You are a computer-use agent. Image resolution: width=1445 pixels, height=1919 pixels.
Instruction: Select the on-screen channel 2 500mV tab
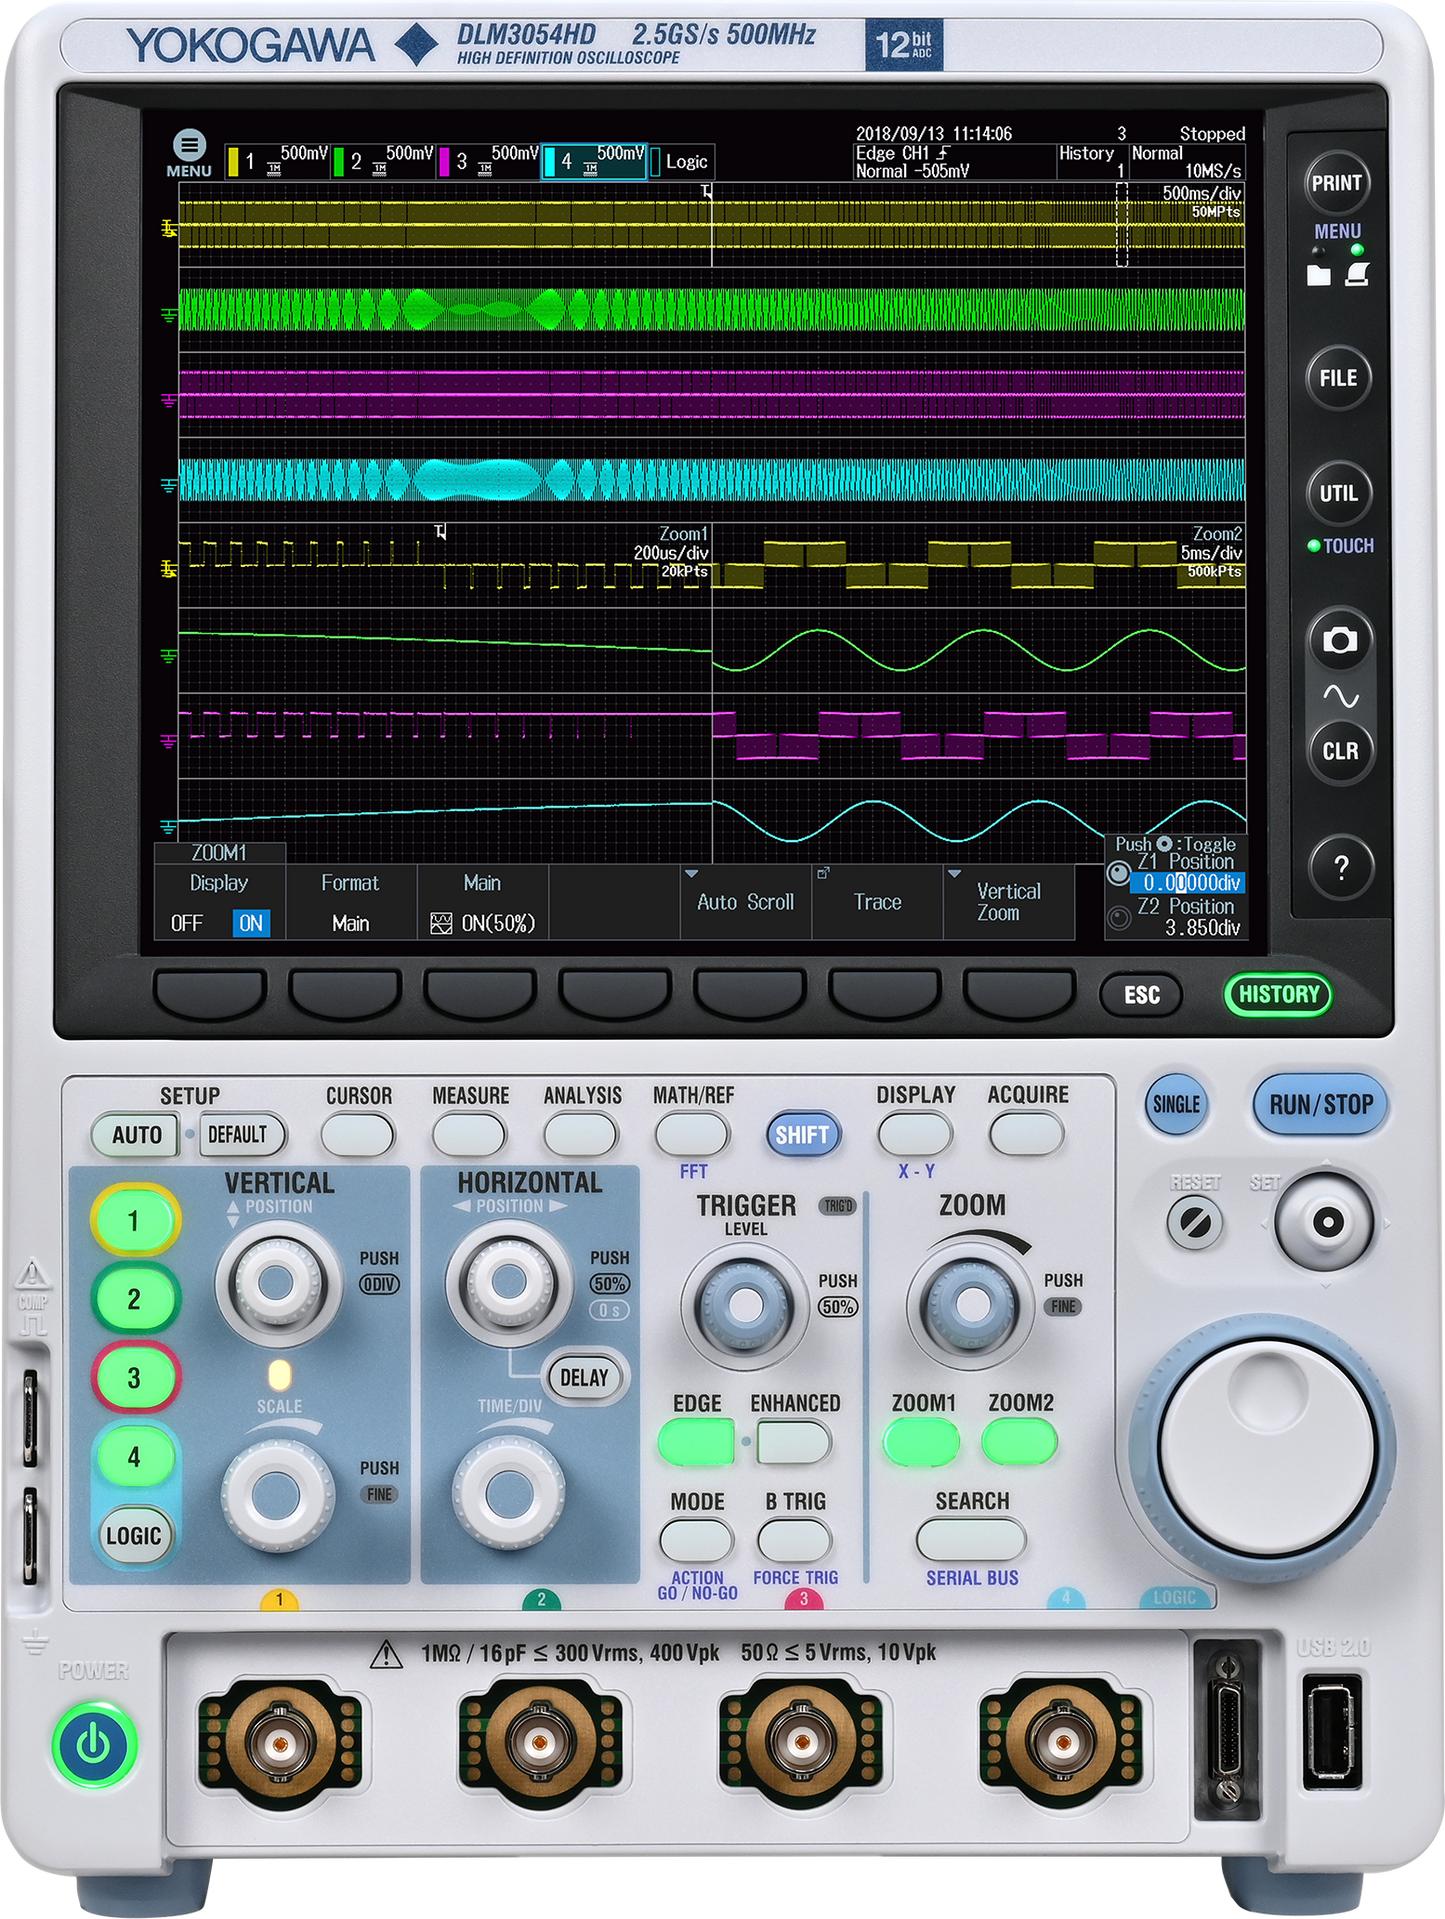[x=383, y=161]
